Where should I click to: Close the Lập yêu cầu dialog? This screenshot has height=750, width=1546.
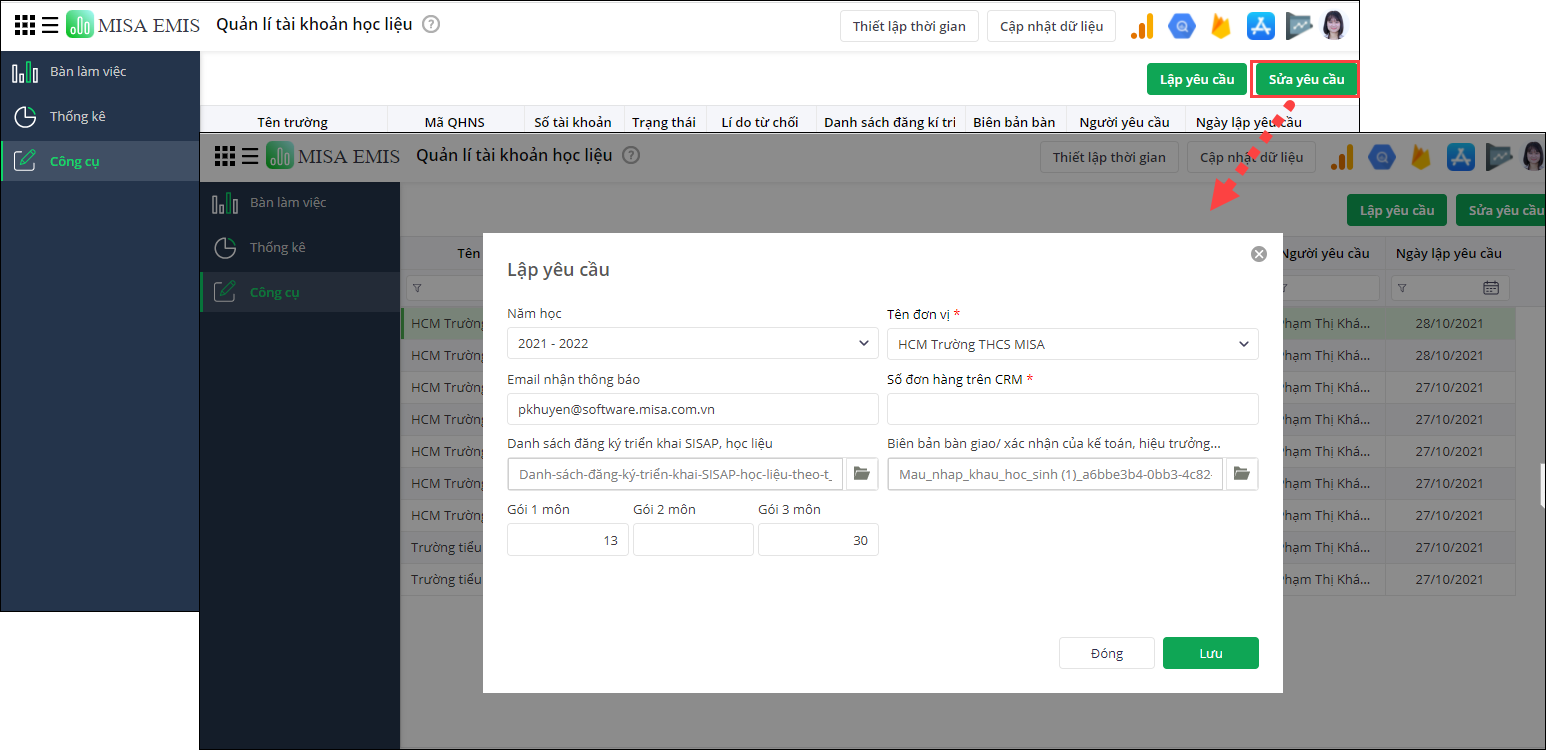1259,254
